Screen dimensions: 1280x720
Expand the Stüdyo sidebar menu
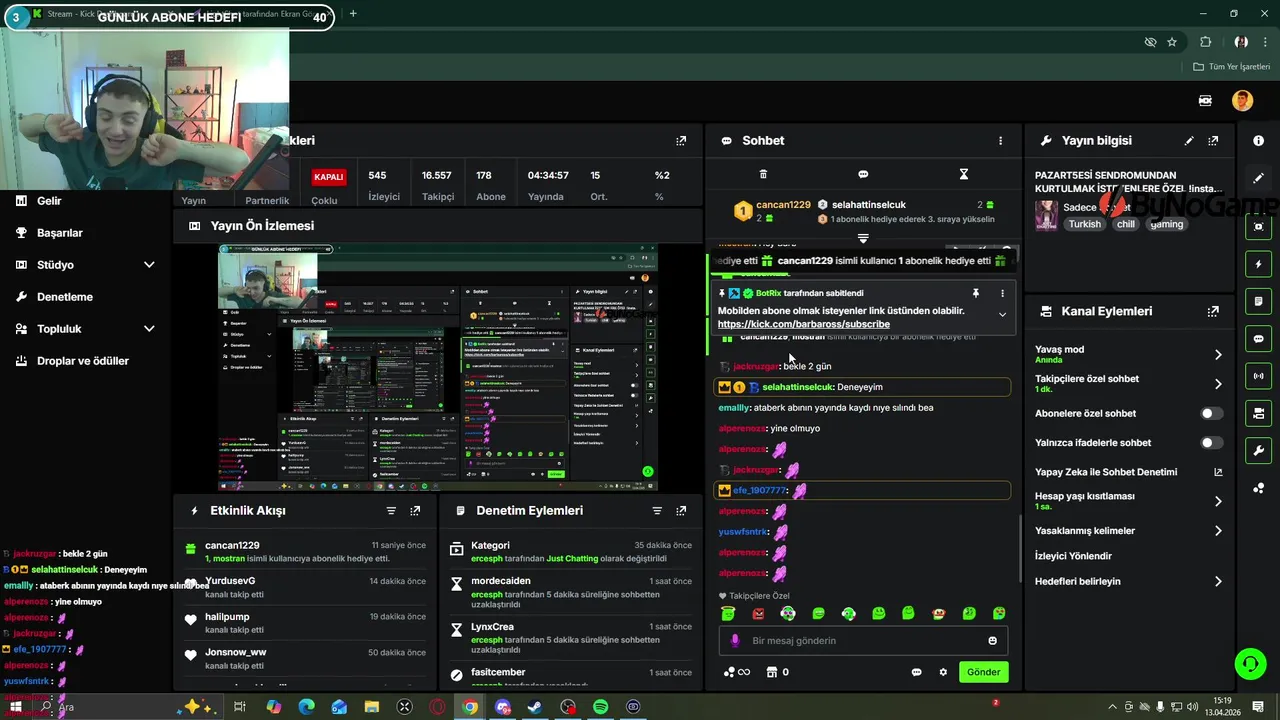(x=149, y=265)
